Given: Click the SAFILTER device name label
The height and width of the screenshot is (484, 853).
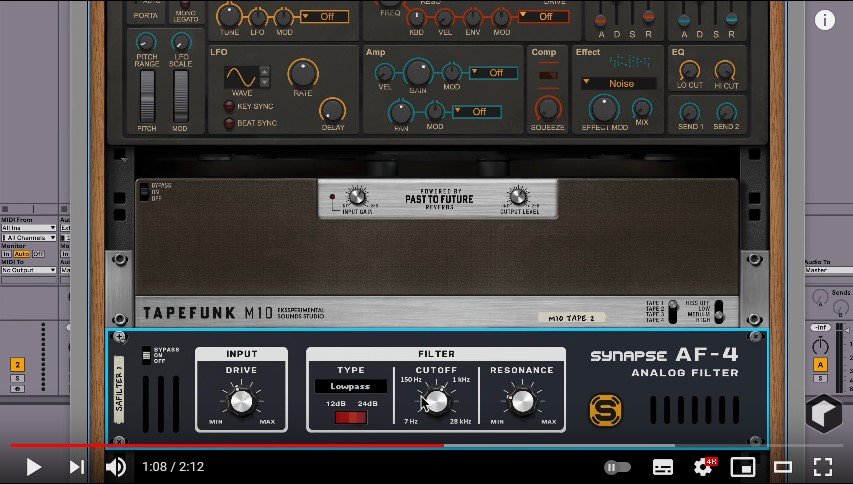Looking at the screenshot, I should point(119,389).
